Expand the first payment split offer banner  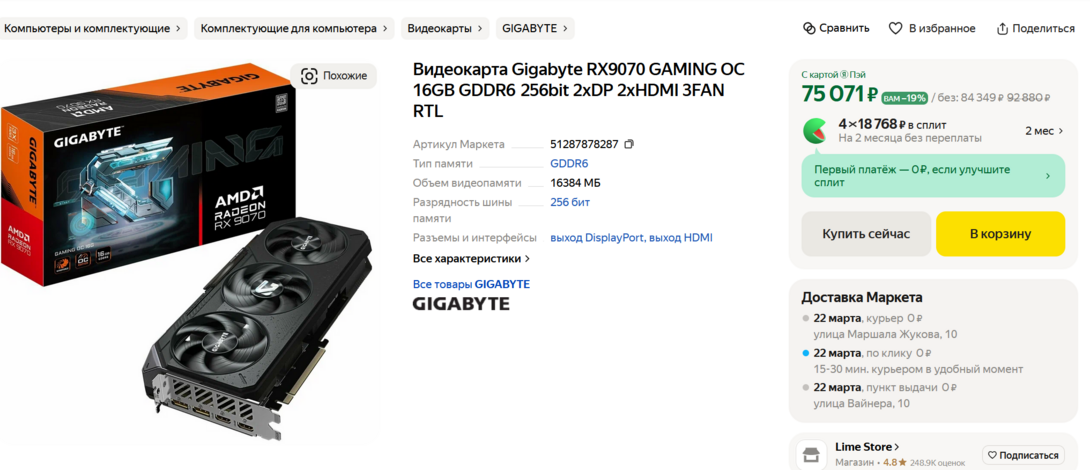click(x=933, y=176)
